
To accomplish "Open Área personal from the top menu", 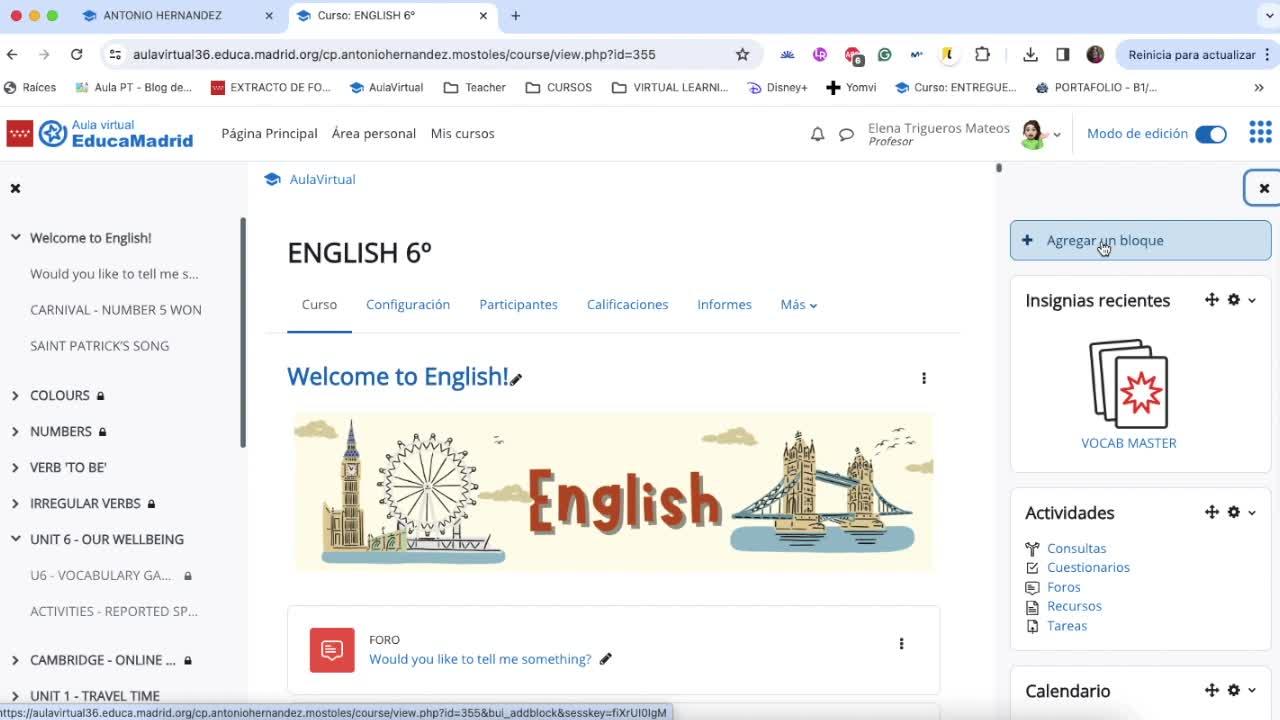I will coord(374,133).
